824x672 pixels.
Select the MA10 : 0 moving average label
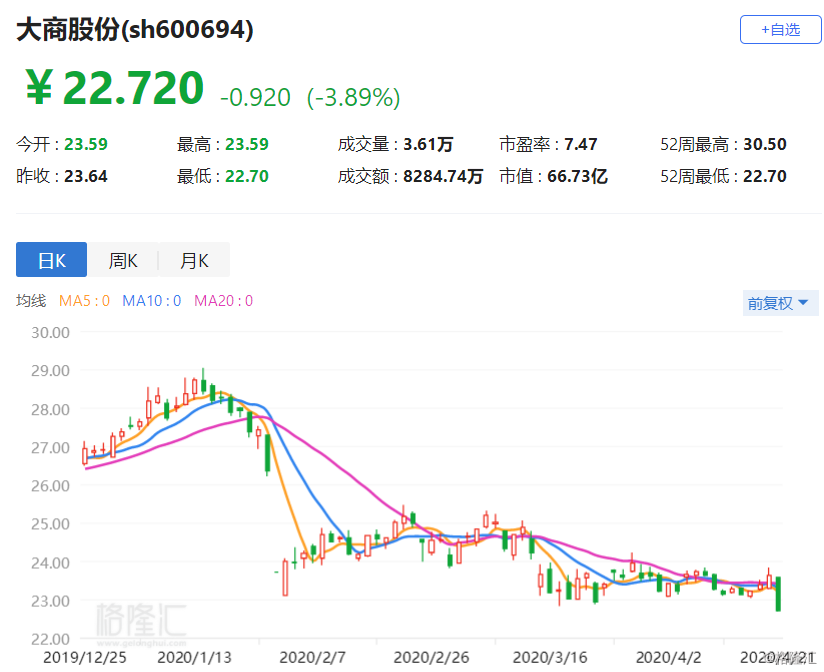(x=151, y=301)
